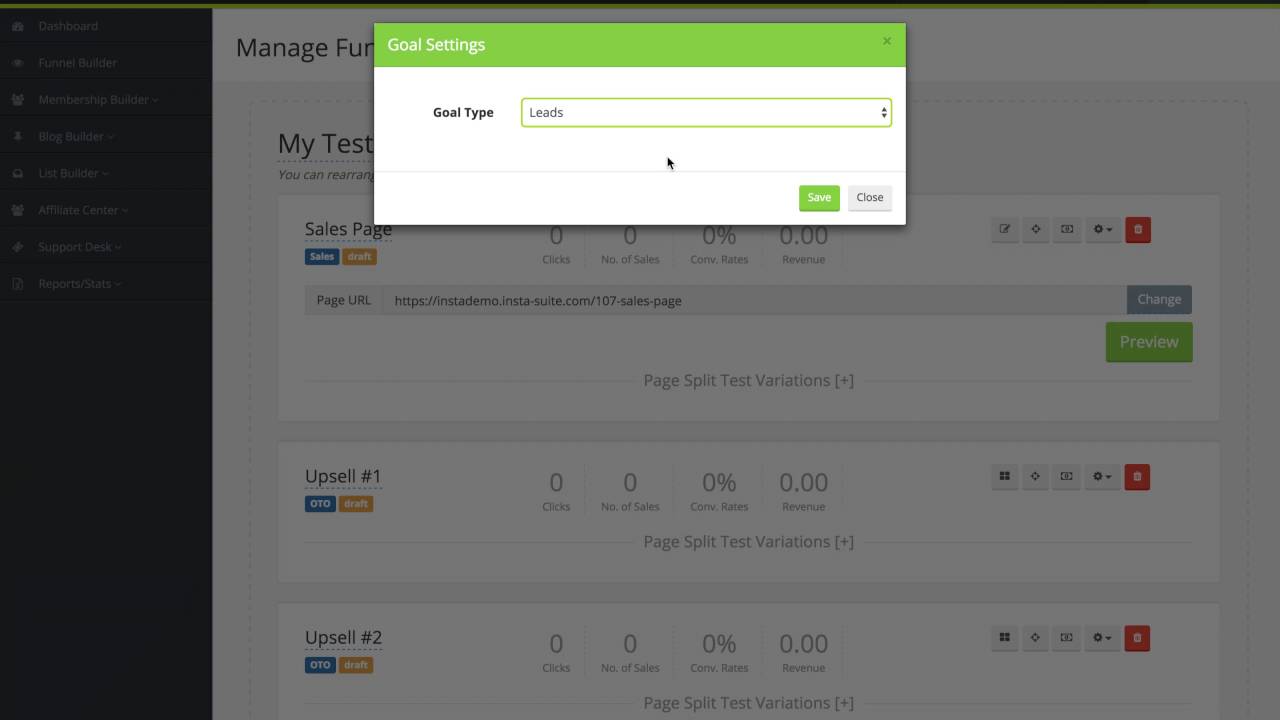Delete Upsell #2 with red trash icon

coord(1137,638)
